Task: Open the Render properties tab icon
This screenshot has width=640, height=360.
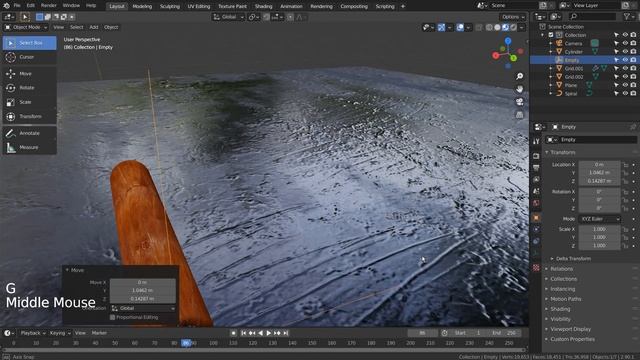Action: [x=536, y=156]
